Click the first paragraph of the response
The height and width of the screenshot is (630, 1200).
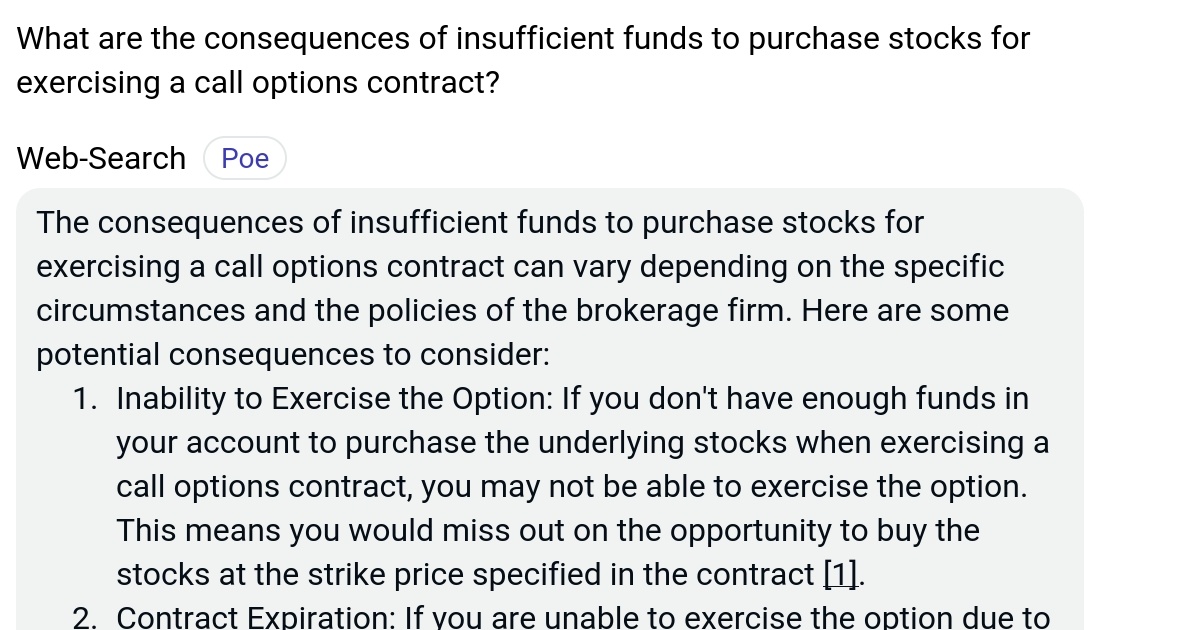point(520,288)
